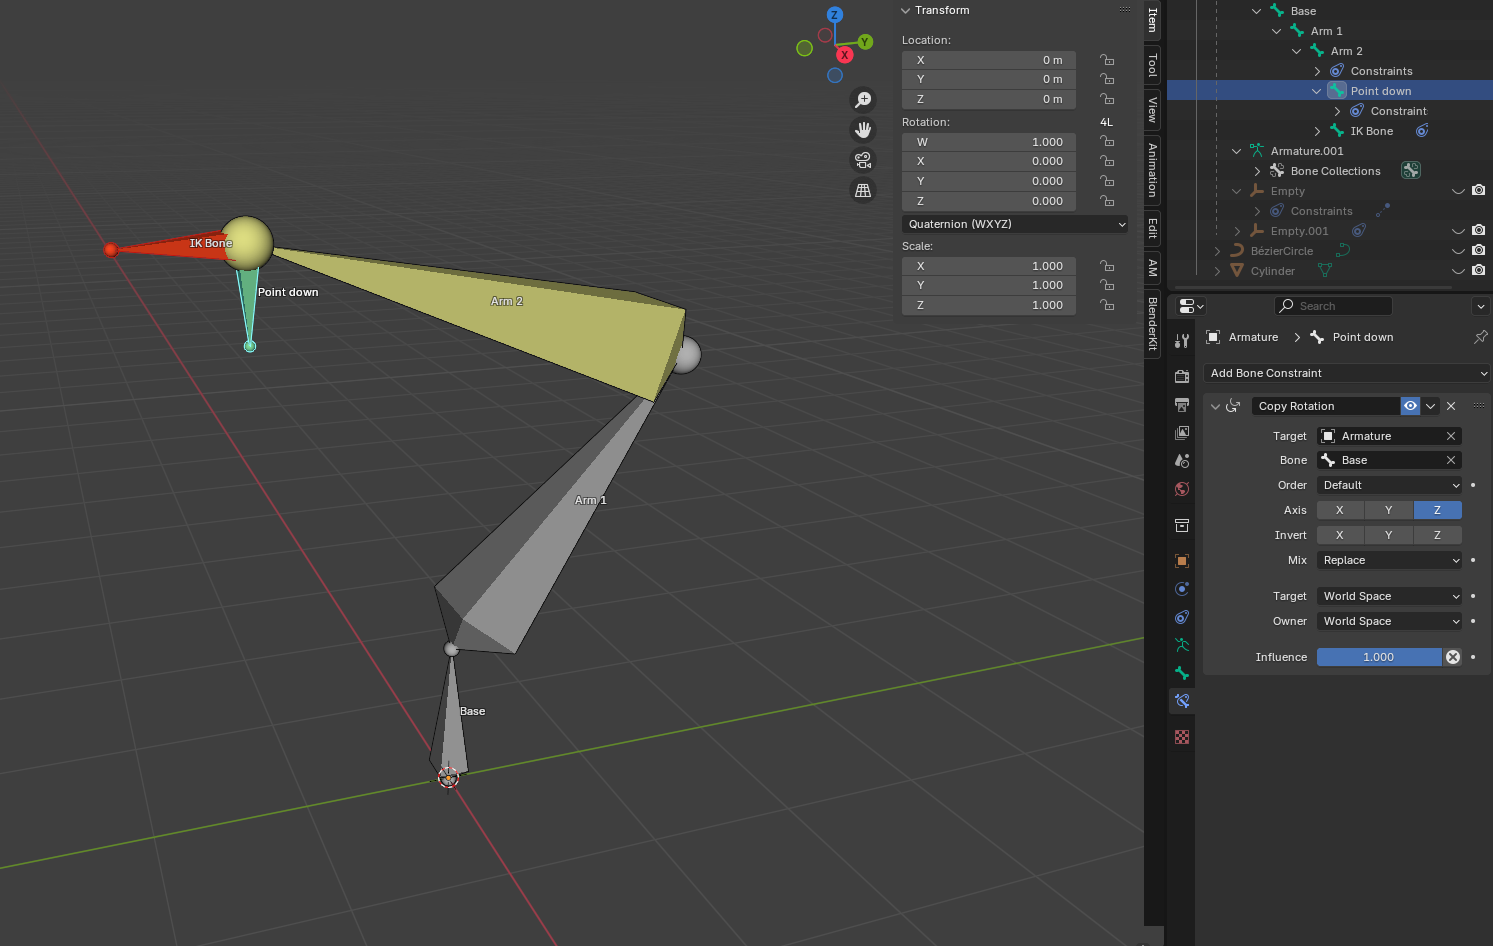The width and height of the screenshot is (1493, 946).
Task: Clear the Base bone field
Action: (x=1451, y=460)
